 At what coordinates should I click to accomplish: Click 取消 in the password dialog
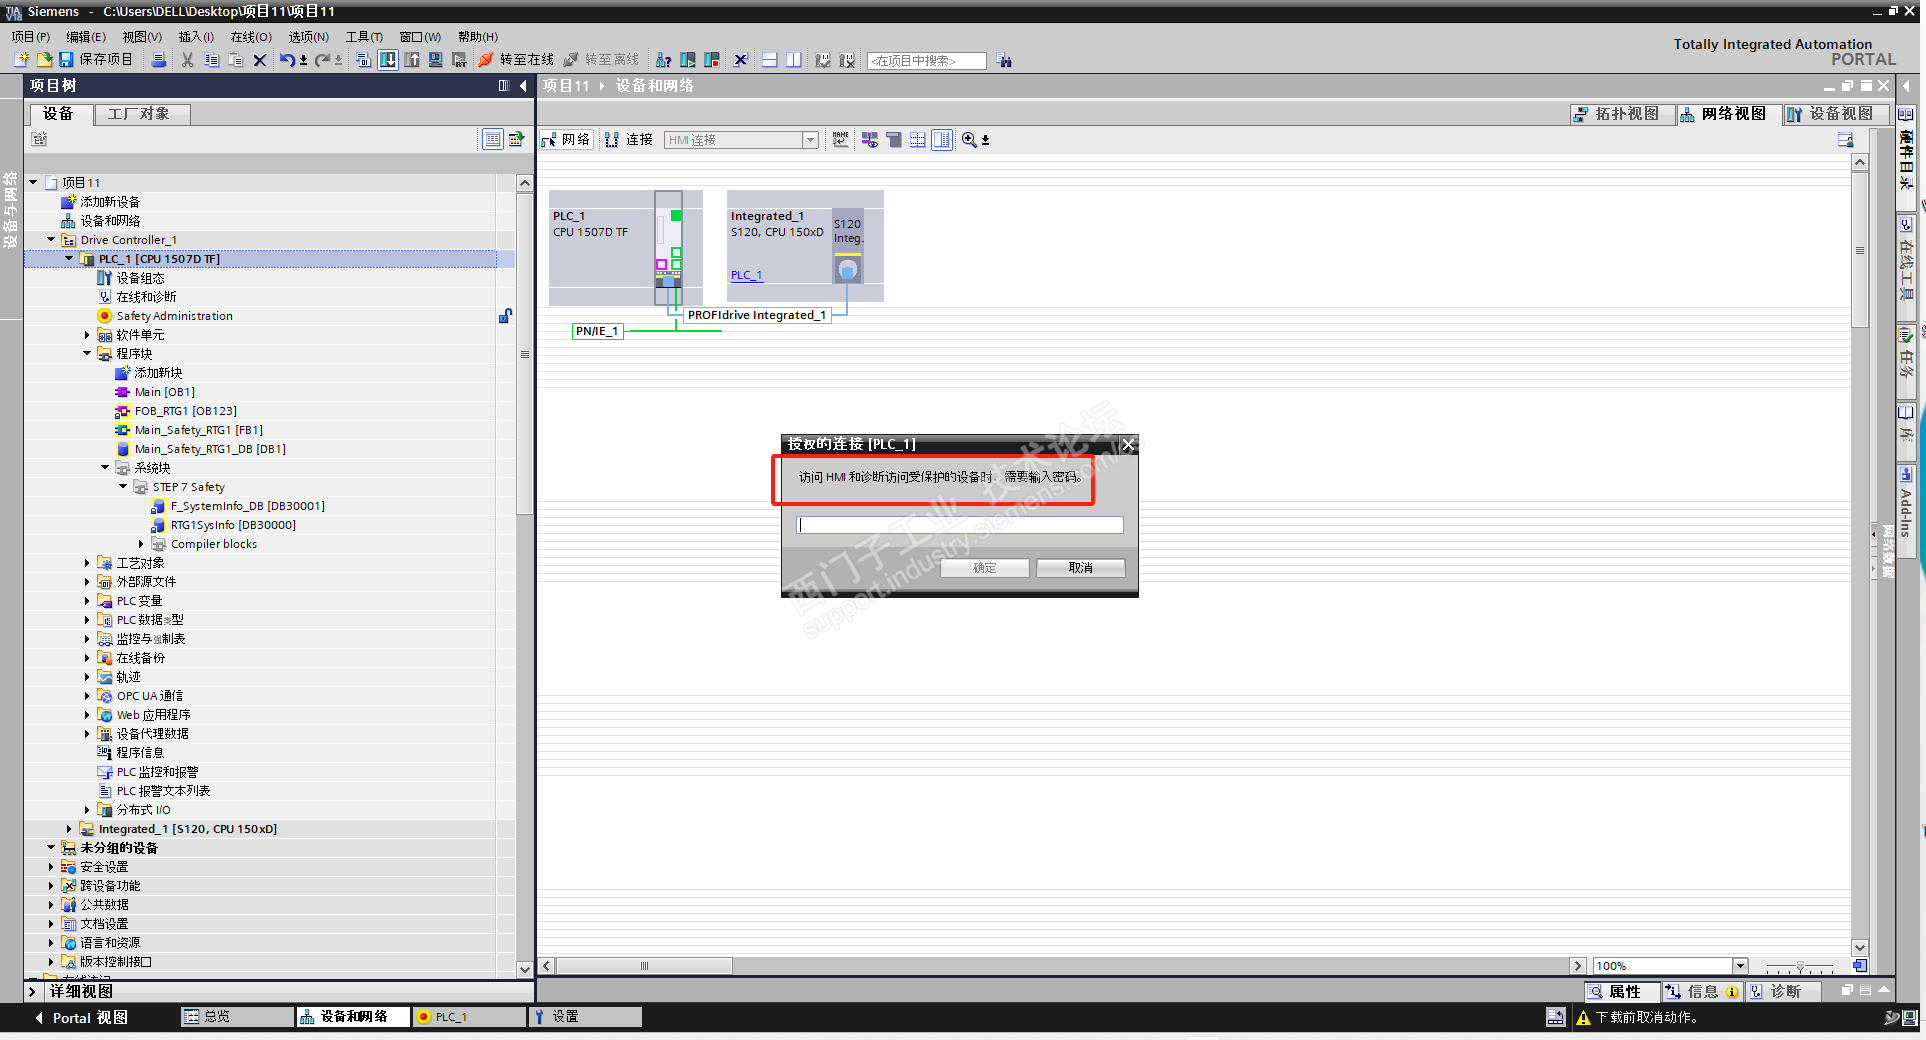tap(1081, 568)
